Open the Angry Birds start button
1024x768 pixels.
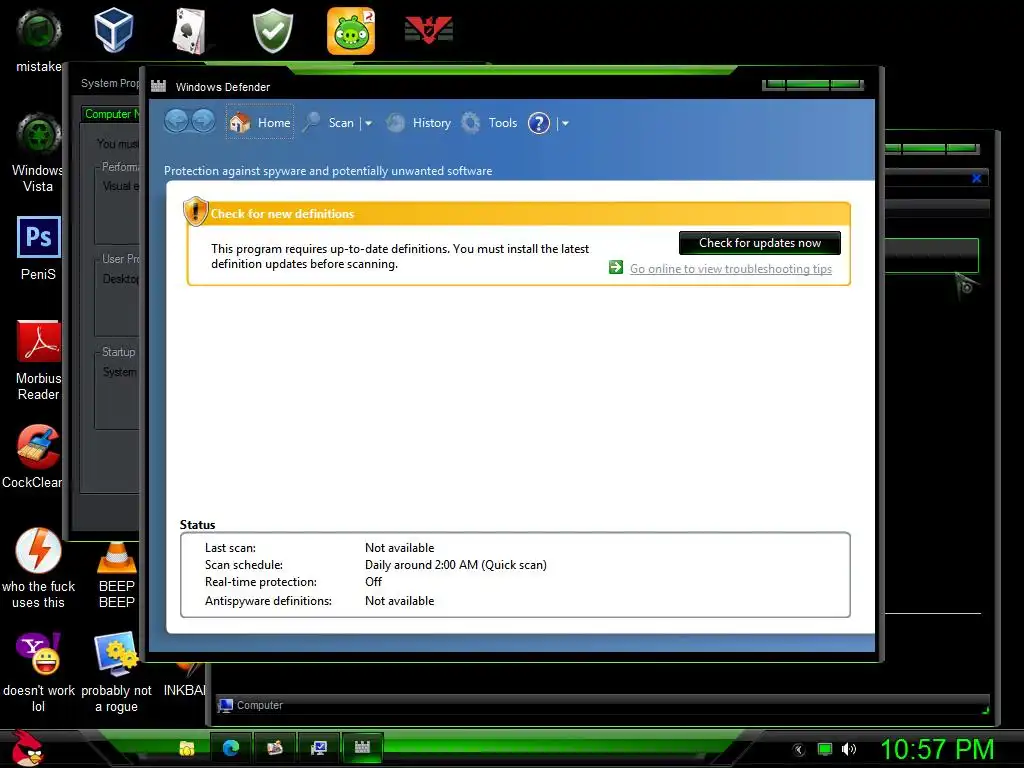27,748
